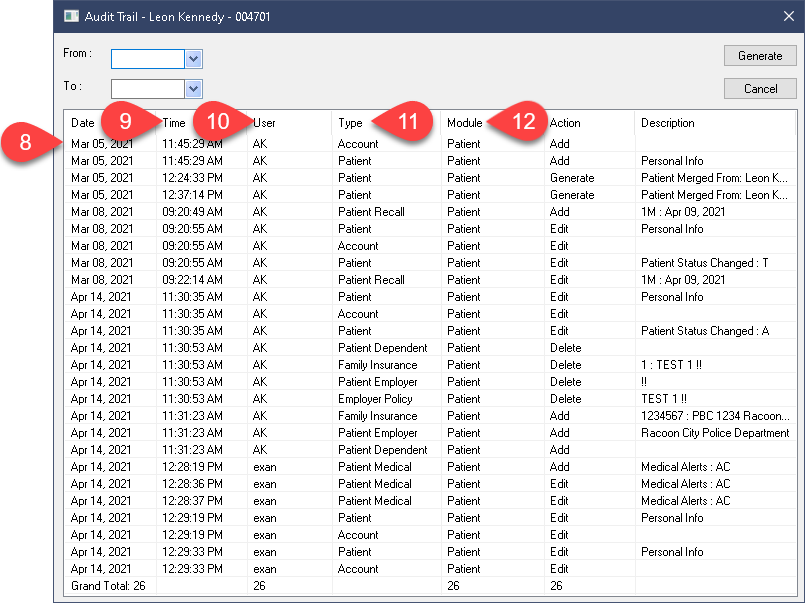Click Patient Employer in the Racoon City row
Screen dimensions: 805x603
coord(377,433)
